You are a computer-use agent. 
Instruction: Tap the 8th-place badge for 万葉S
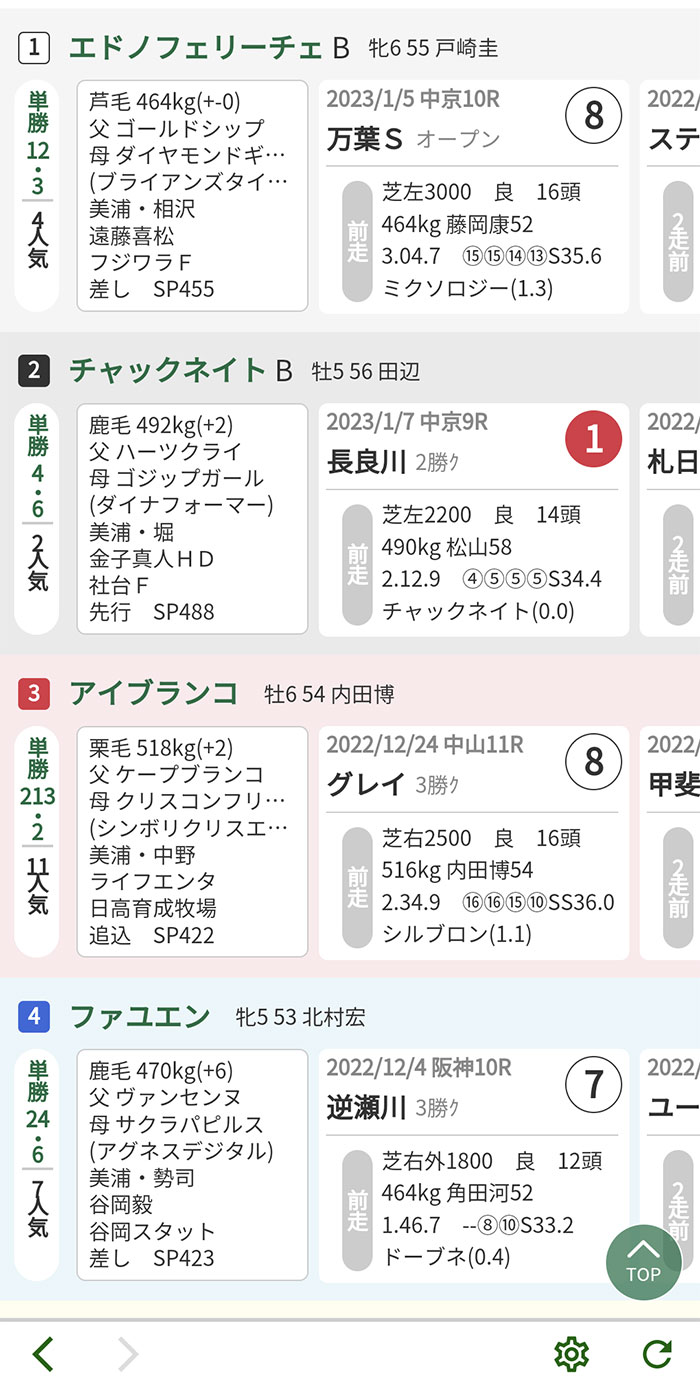[594, 116]
